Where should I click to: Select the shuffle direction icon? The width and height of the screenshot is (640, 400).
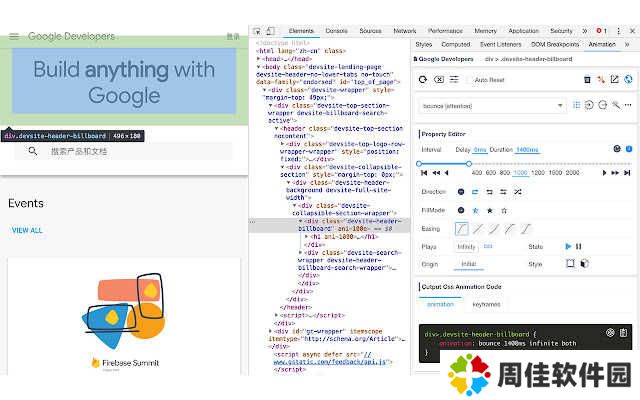517,191
